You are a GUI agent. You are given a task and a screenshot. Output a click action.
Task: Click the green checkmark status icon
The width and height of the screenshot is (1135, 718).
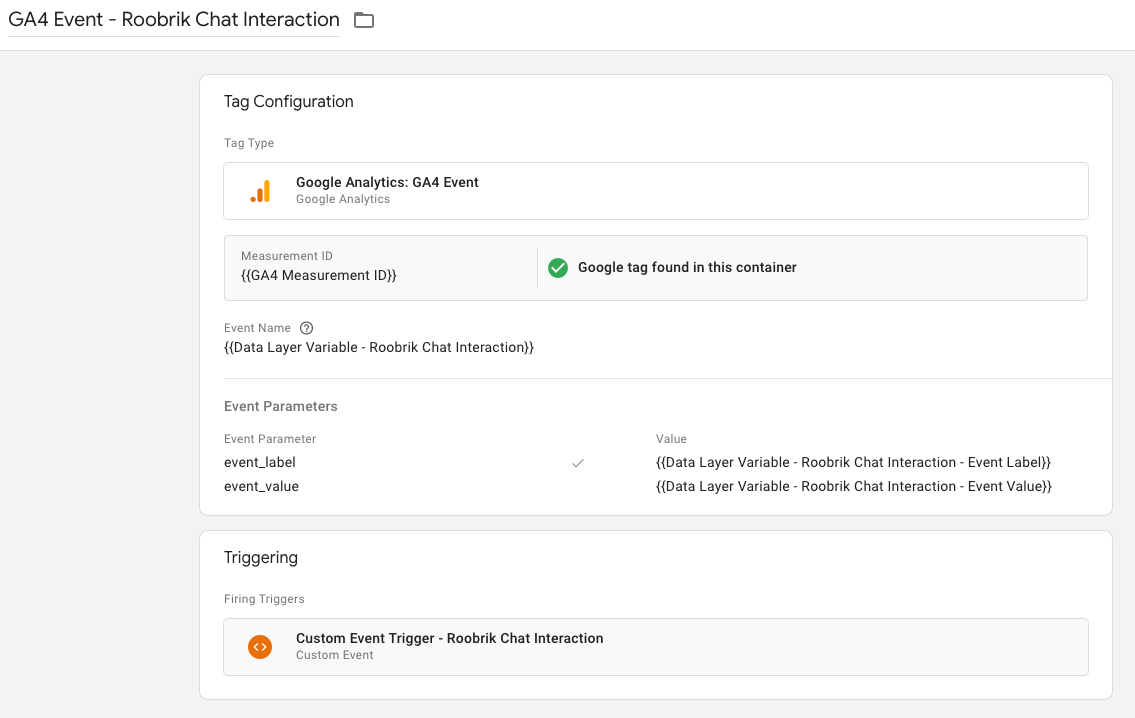click(x=558, y=268)
